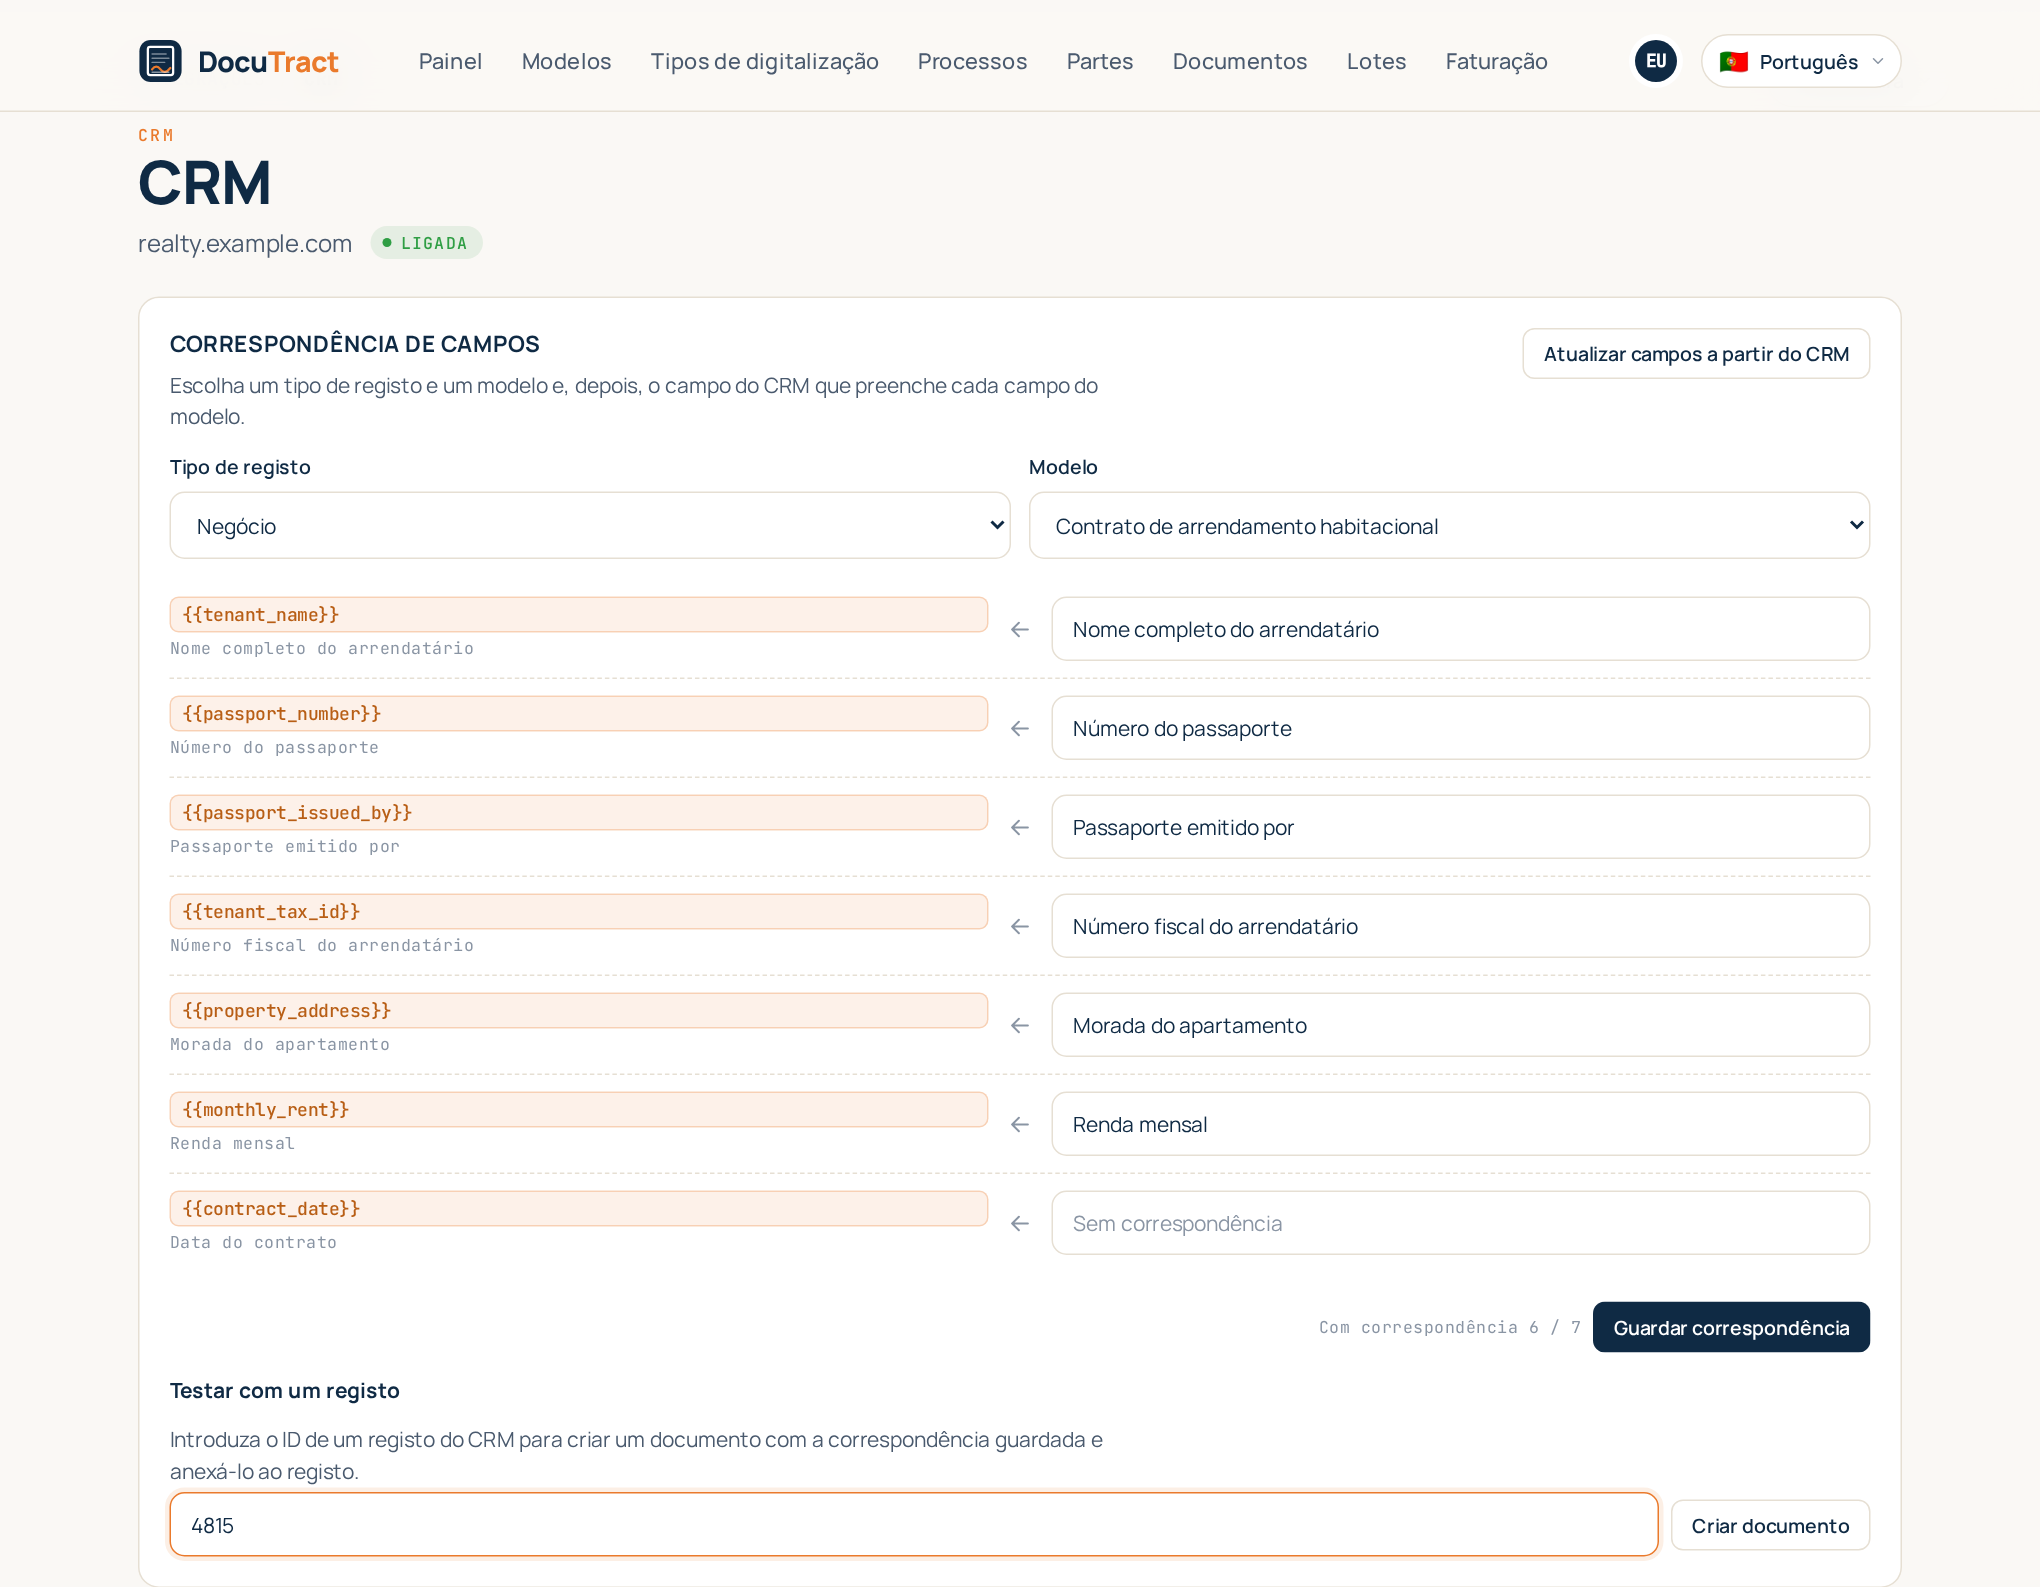
Task: Click arrow icon beside monthly_rent row
Action: (x=1020, y=1124)
